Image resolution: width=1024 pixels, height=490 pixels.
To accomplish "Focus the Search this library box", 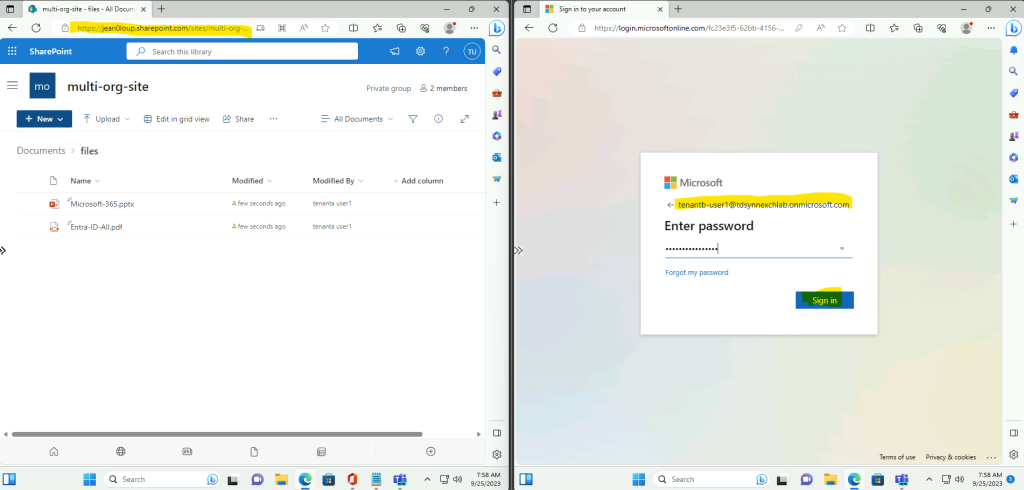I will pyautogui.click(x=242, y=52).
